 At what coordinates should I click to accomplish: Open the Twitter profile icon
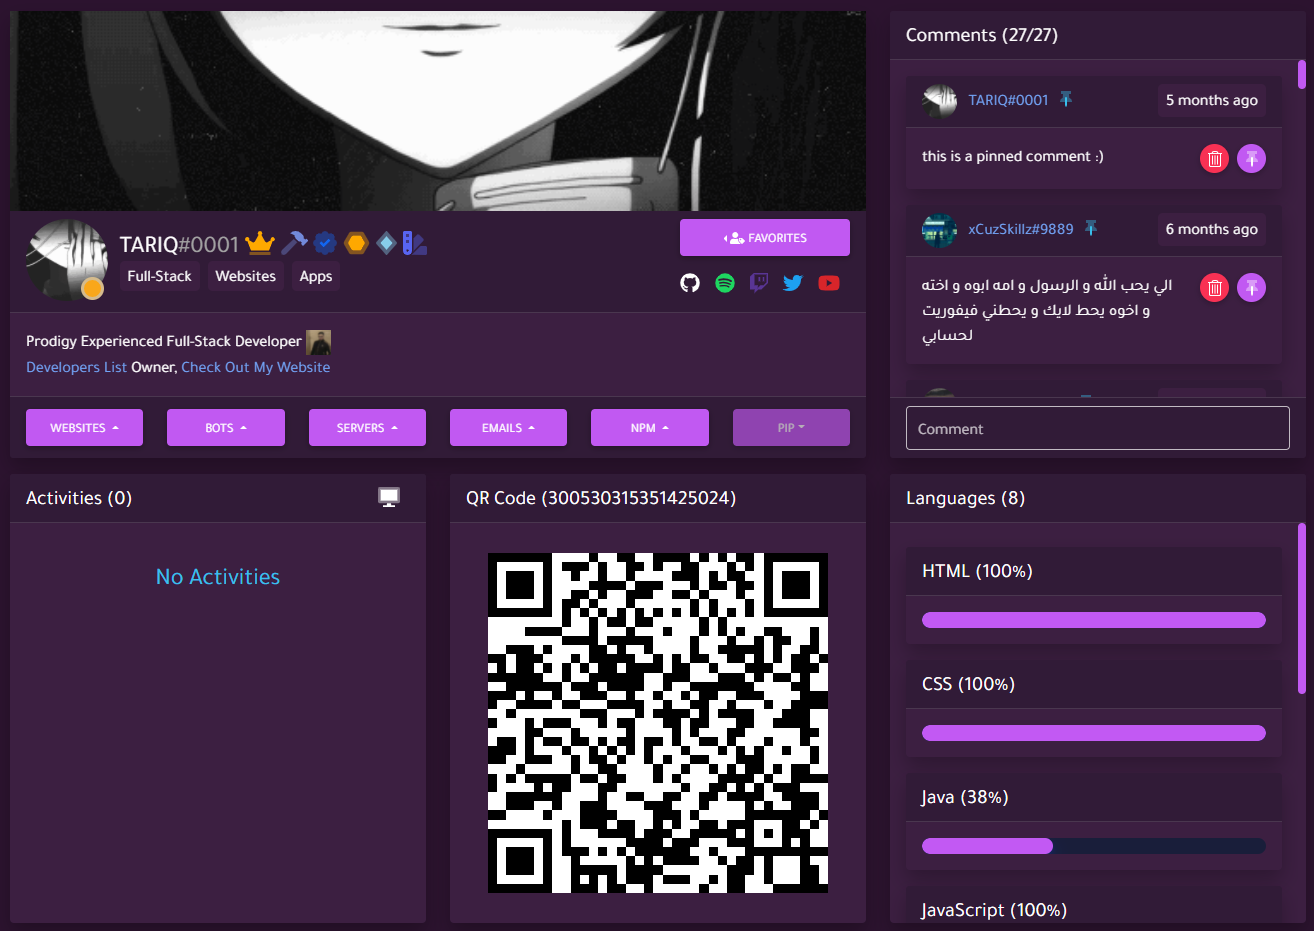(793, 283)
